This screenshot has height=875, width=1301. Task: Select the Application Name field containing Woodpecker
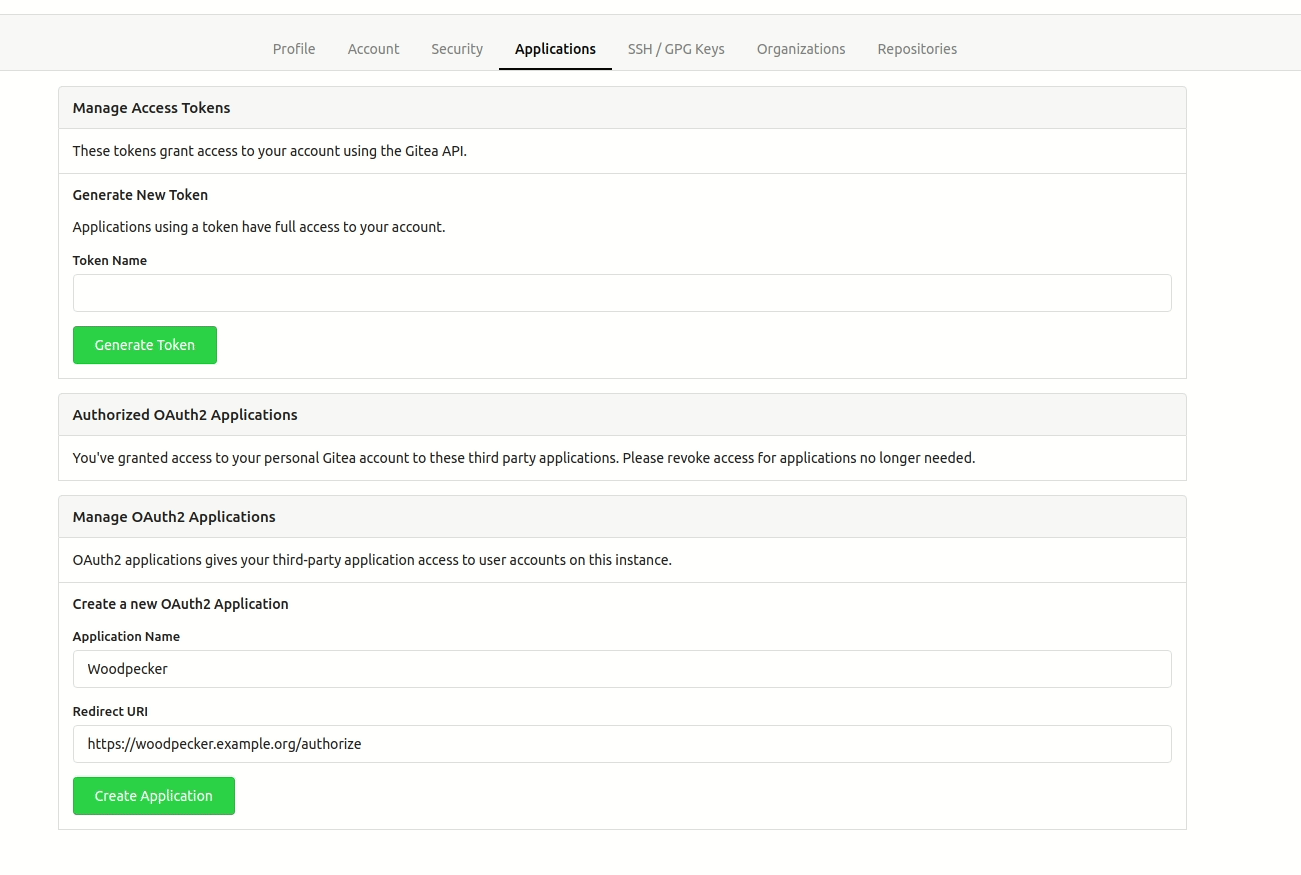coord(622,668)
